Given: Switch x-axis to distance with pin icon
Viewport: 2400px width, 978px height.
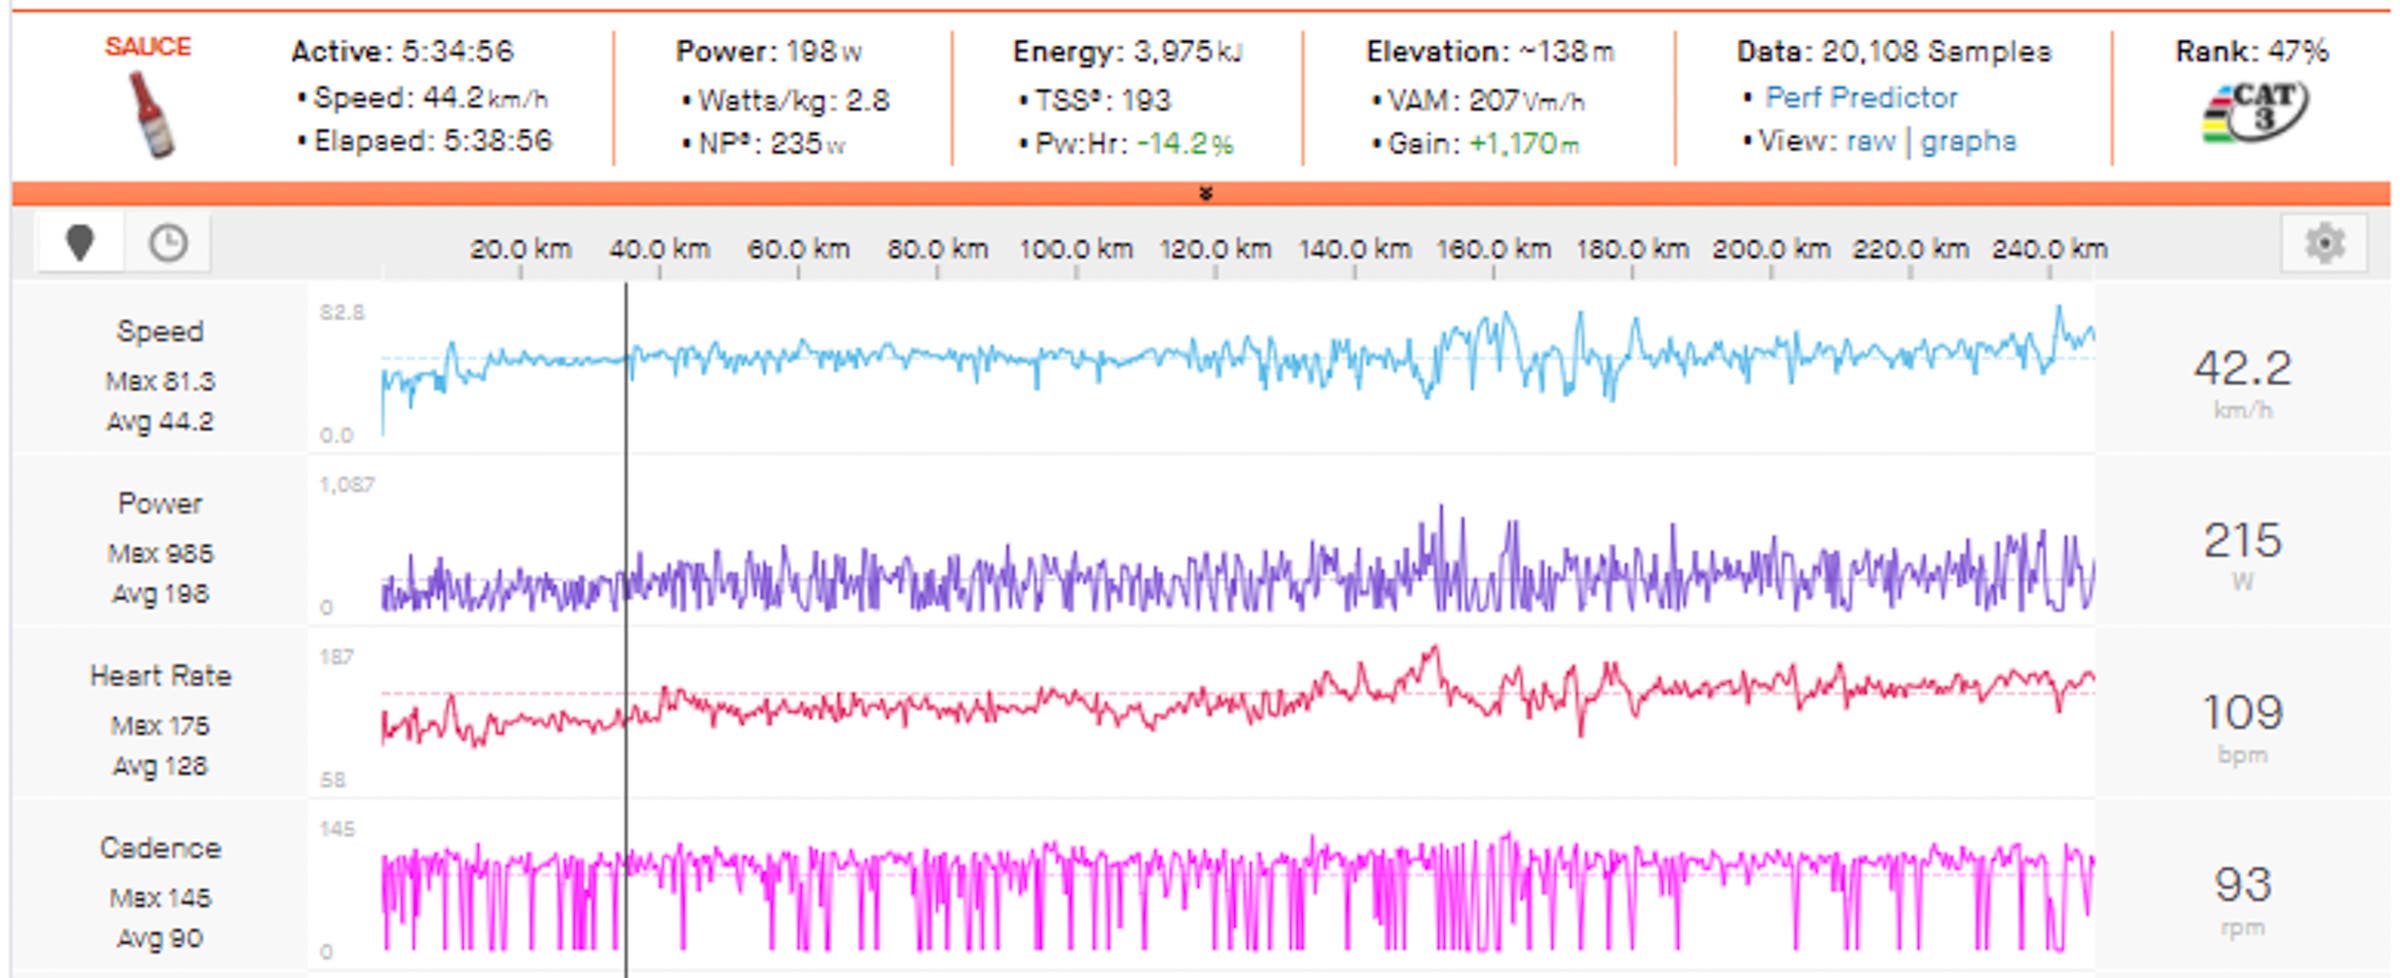Looking at the screenshot, I should click(x=80, y=243).
